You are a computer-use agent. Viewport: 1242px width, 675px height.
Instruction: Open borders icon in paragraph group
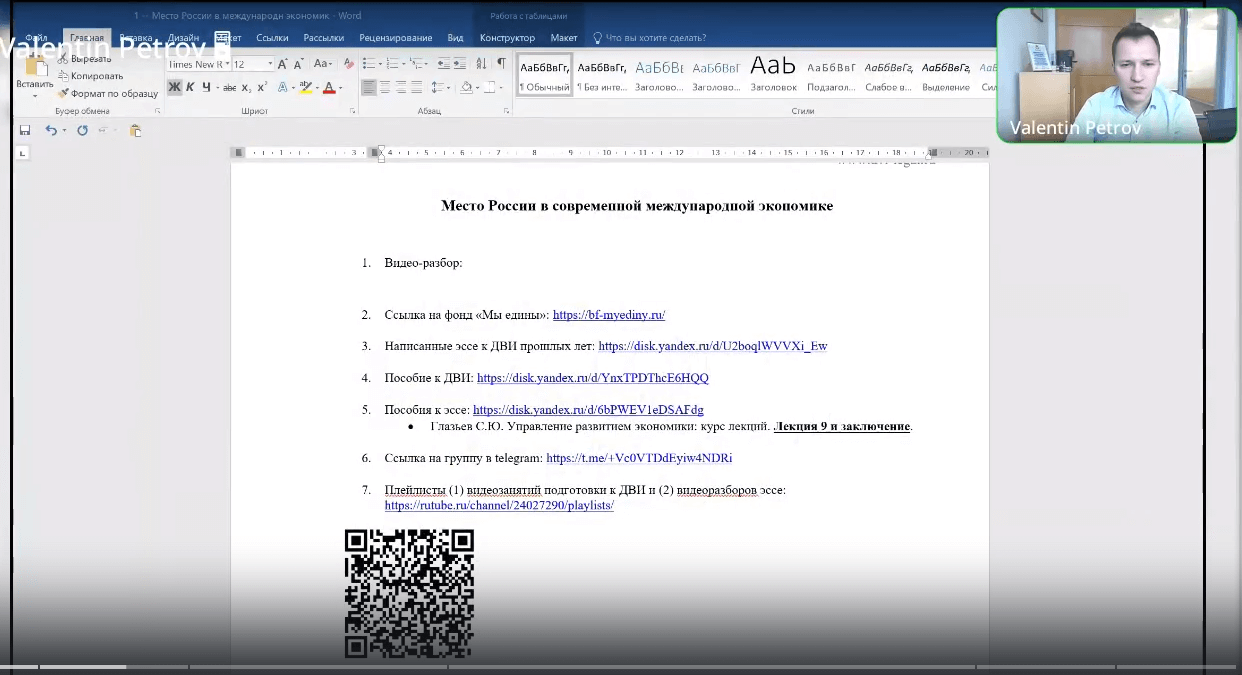tap(489, 88)
